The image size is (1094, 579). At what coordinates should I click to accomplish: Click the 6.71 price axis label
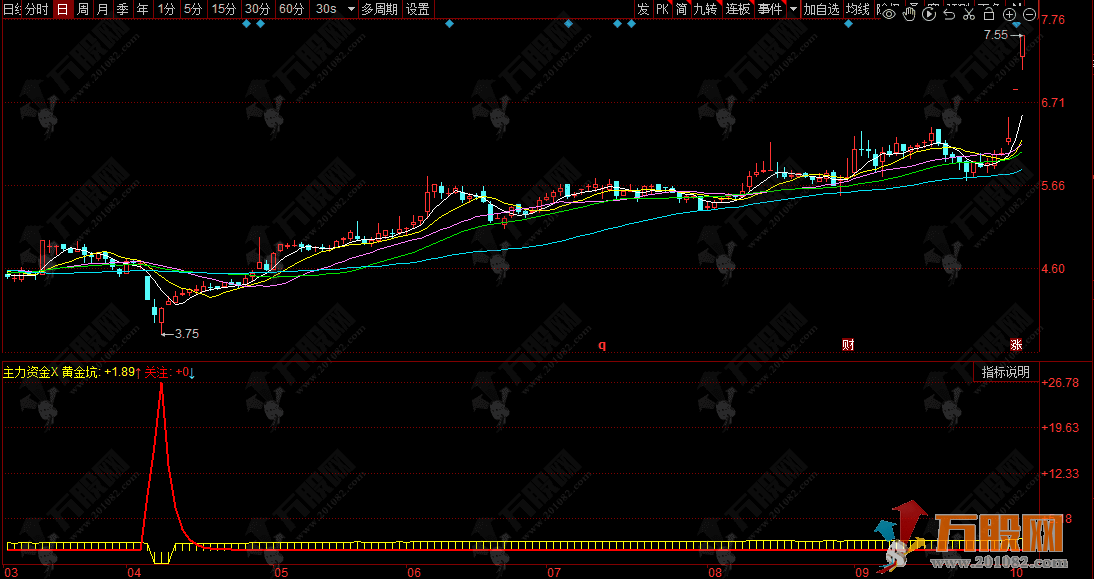tap(1053, 103)
